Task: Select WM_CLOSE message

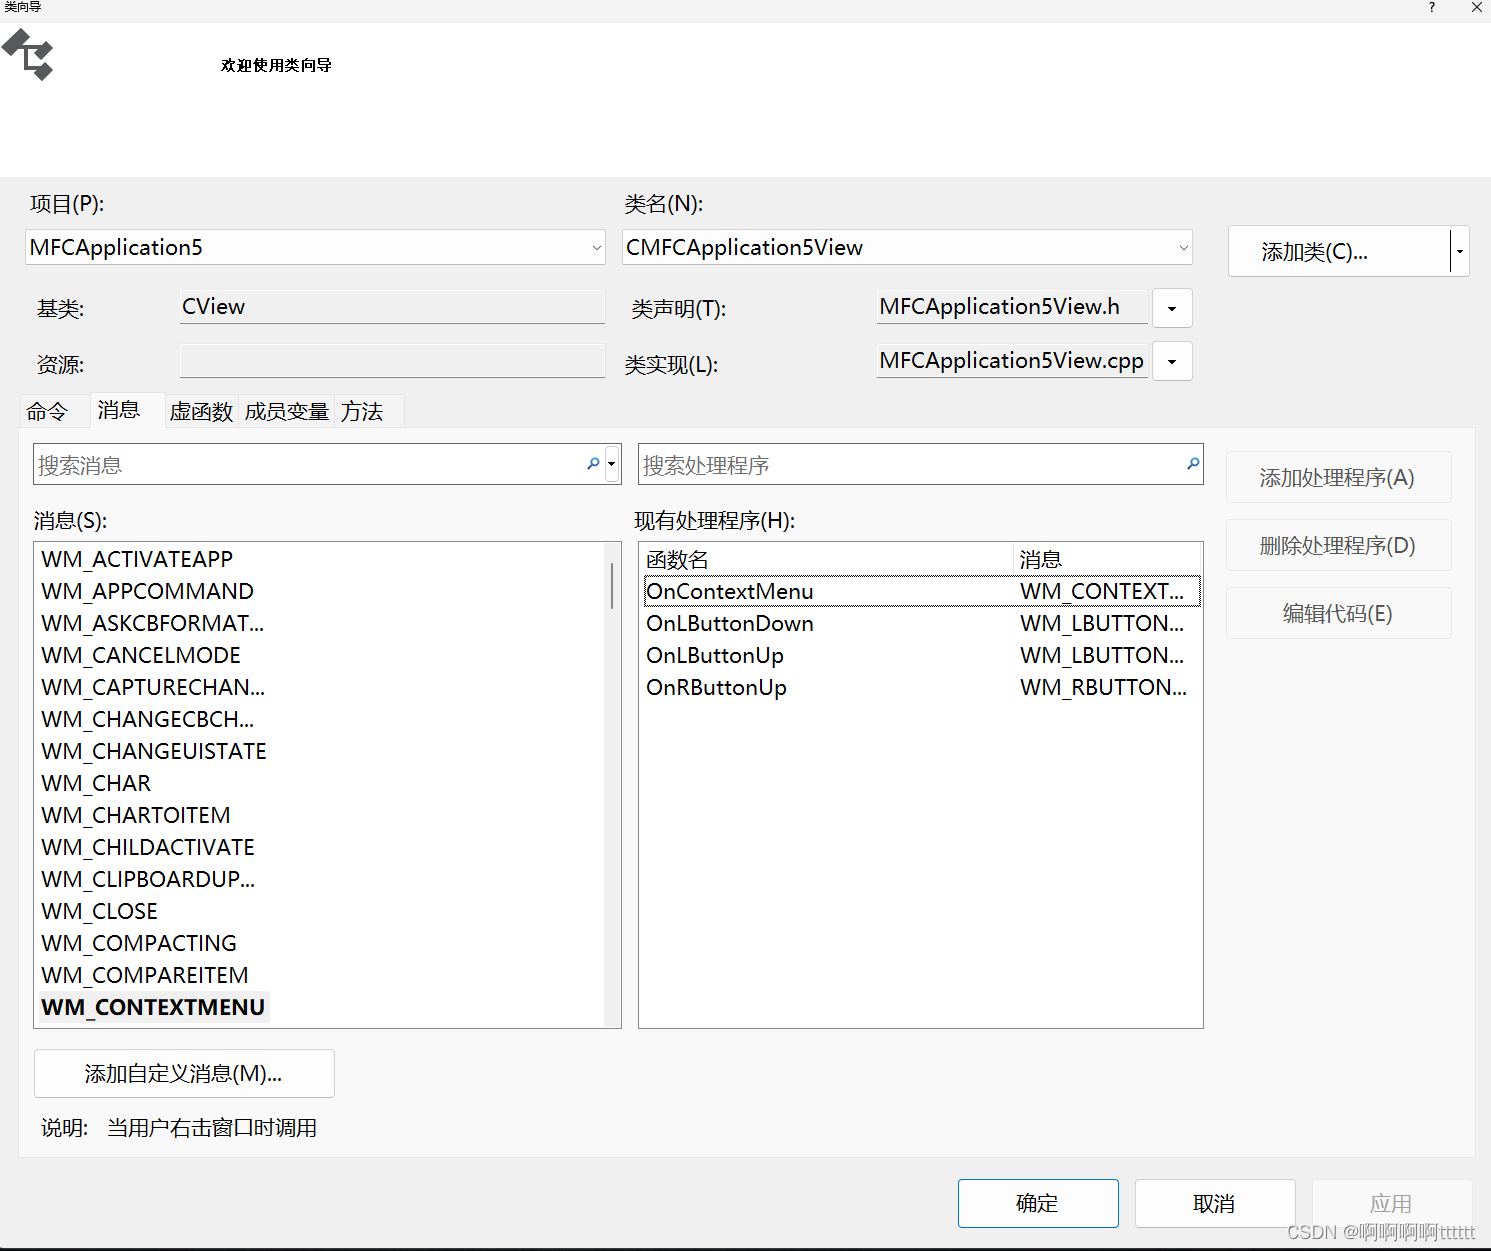Action: coord(99,911)
